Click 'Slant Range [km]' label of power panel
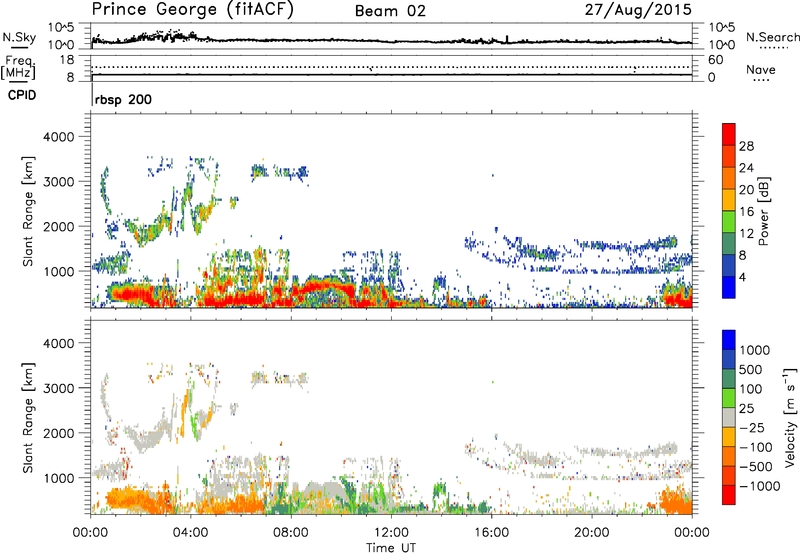 click(x=28, y=211)
